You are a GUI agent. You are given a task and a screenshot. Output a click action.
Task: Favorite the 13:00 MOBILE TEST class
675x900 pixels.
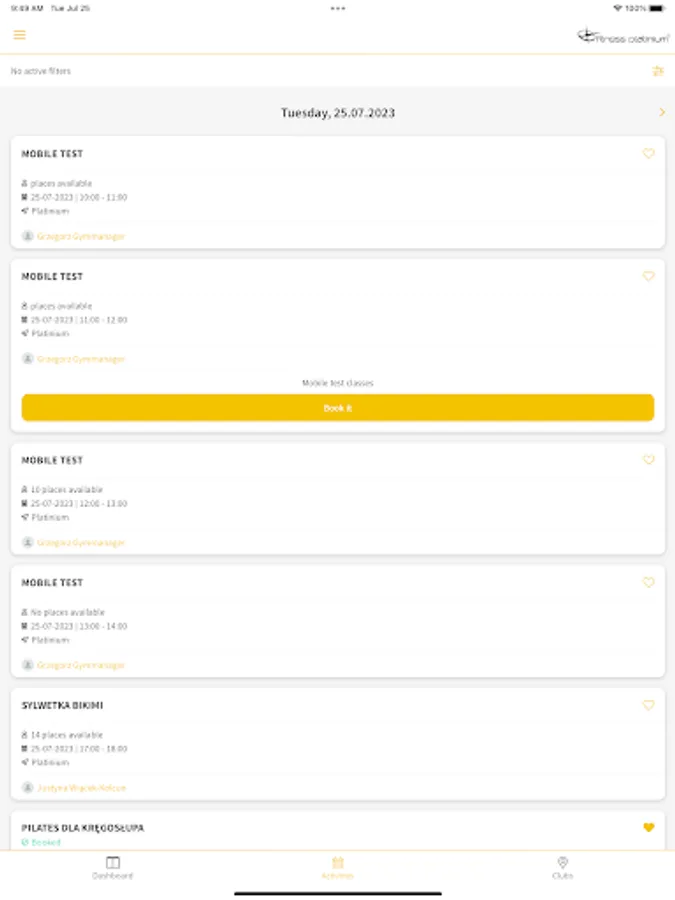pyautogui.click(x=648, y=582)
